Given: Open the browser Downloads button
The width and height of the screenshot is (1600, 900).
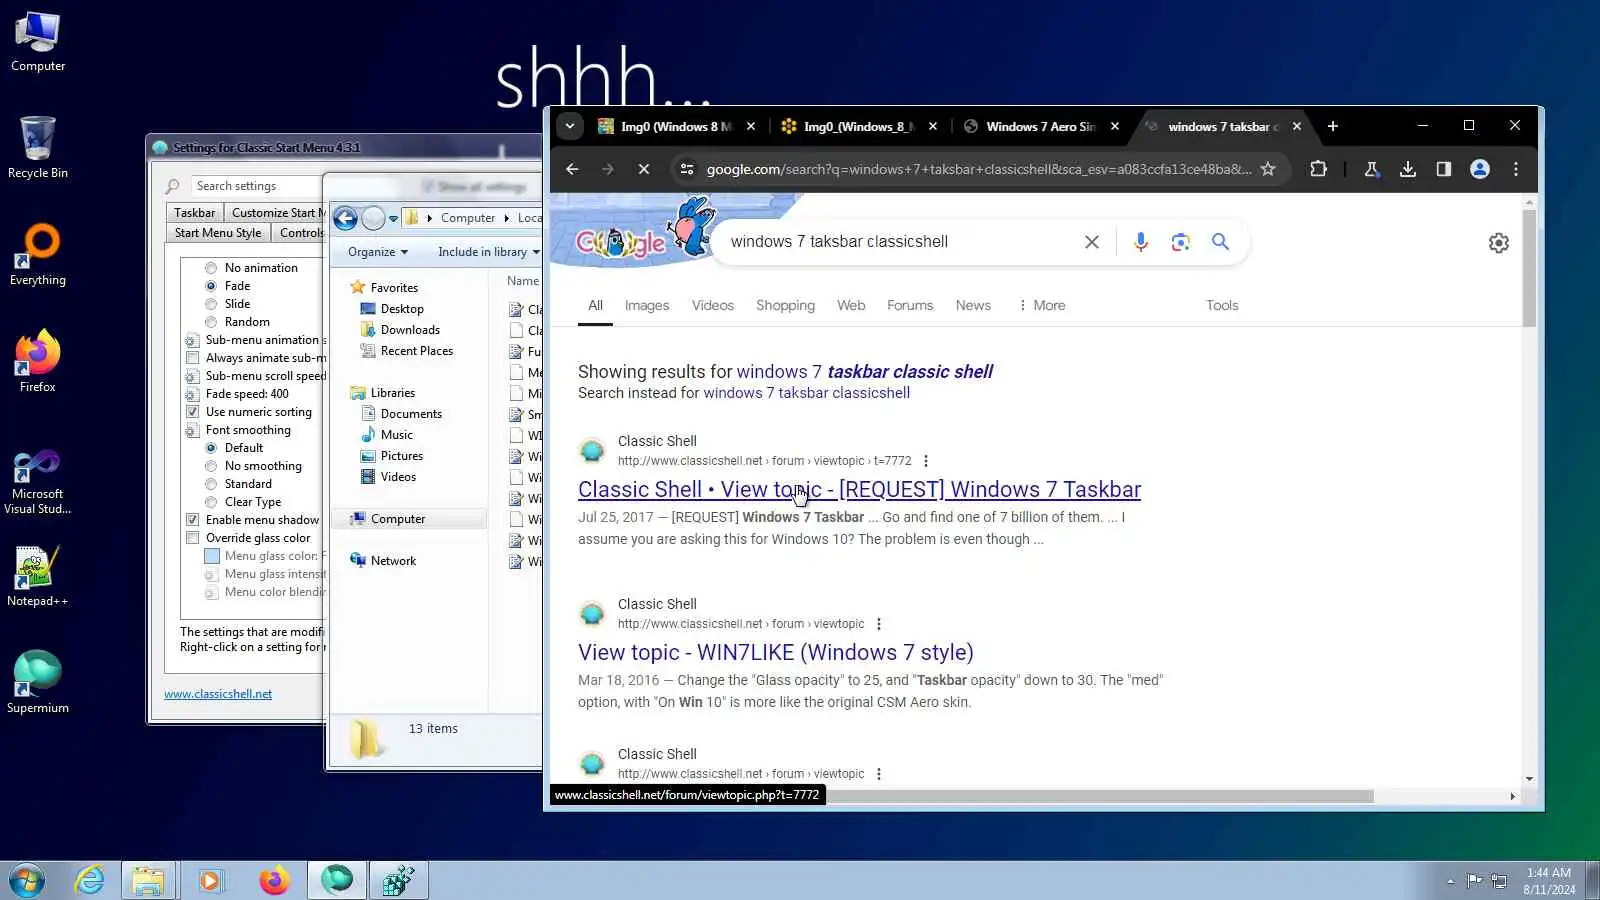Looking at the screenshot, I should tap(1407, 169).
